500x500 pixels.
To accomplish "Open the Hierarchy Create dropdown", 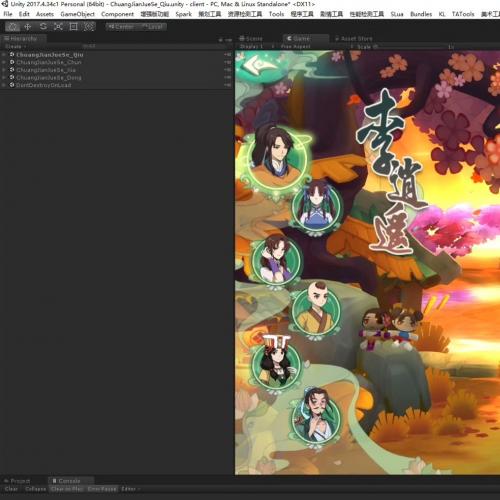I will click(x=15, y=46).
